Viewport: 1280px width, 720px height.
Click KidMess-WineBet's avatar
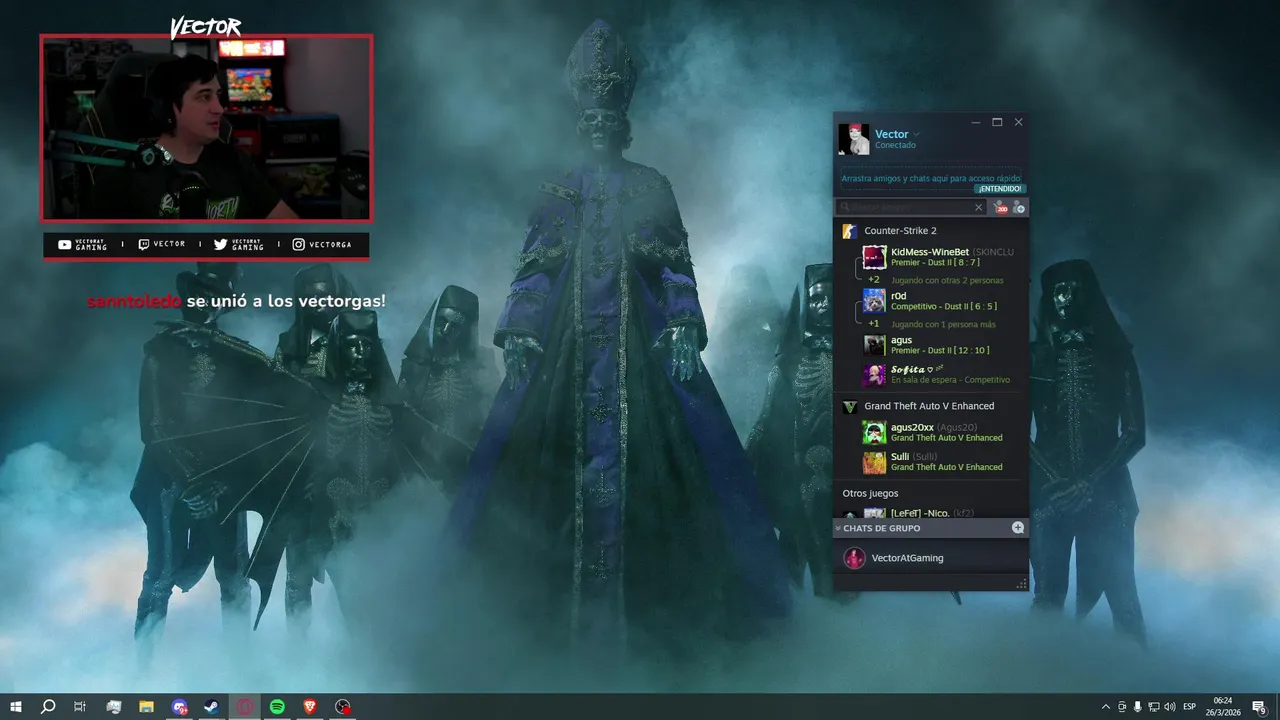[875, 257]
